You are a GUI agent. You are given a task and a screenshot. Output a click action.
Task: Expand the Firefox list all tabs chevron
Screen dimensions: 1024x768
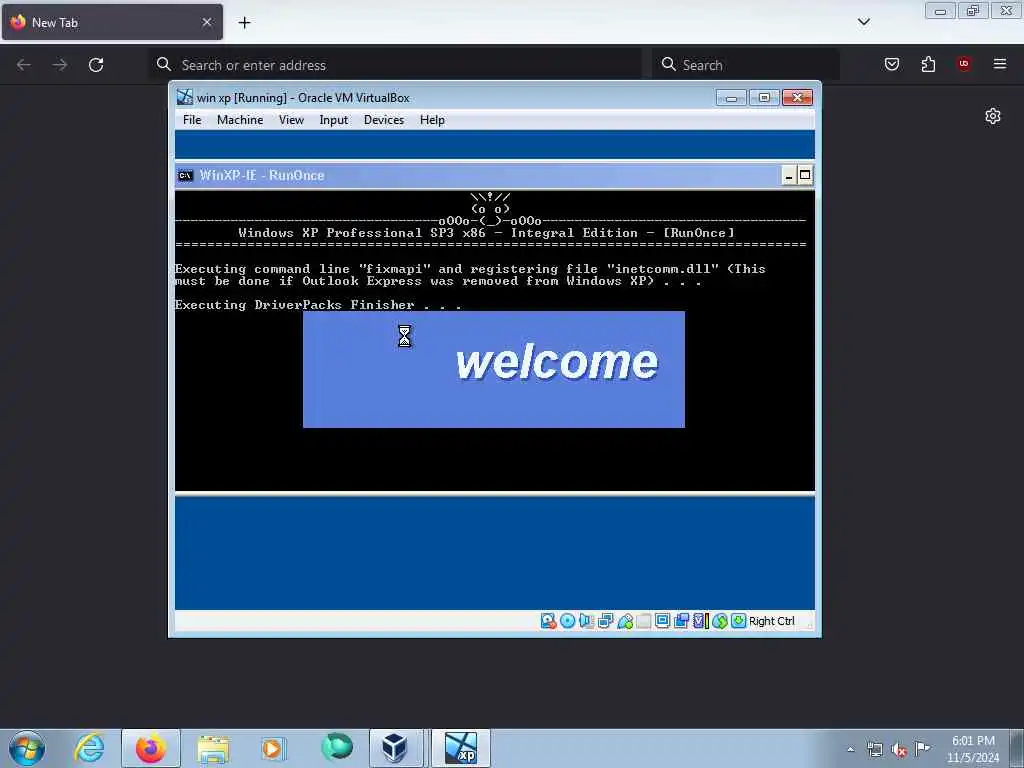tap(864, 22)
